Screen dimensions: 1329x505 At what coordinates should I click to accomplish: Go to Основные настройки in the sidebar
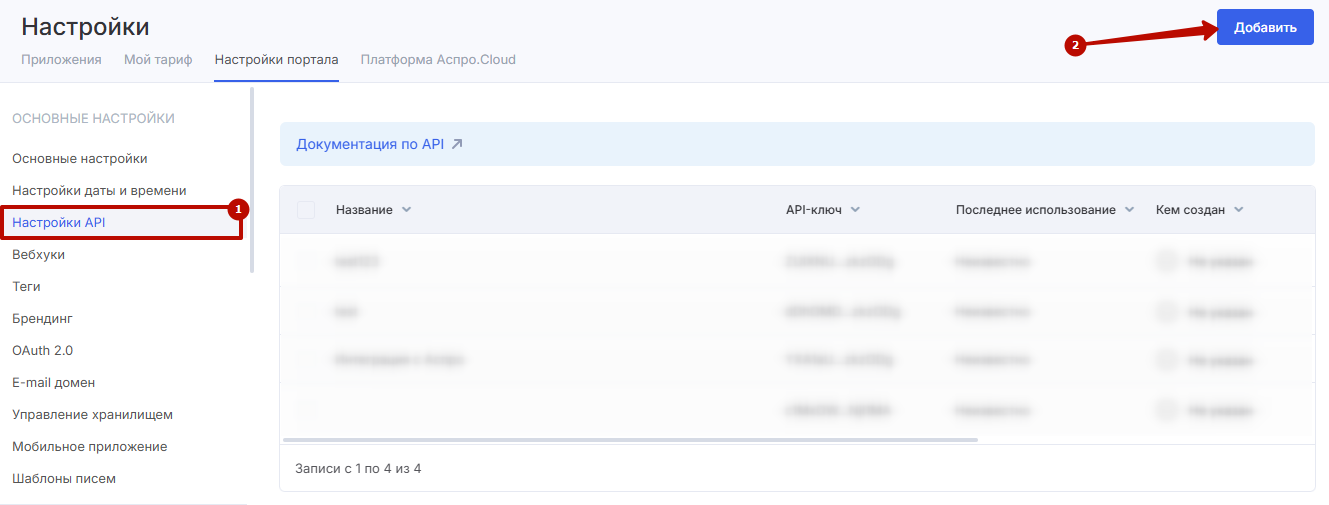(80, 158)
